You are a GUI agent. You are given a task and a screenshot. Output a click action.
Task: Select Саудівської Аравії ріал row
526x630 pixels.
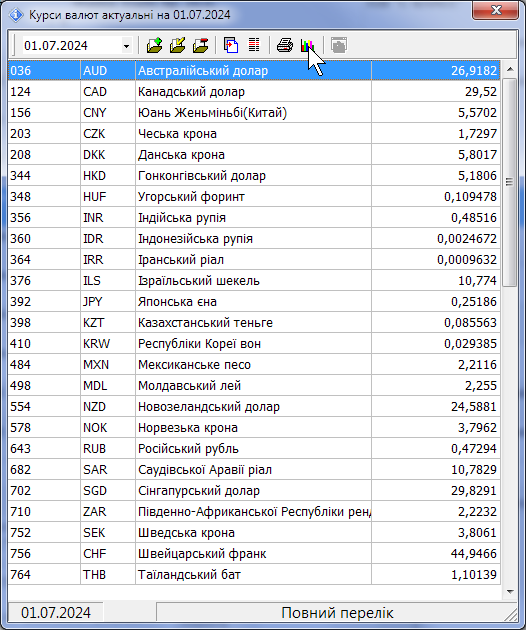254,469
